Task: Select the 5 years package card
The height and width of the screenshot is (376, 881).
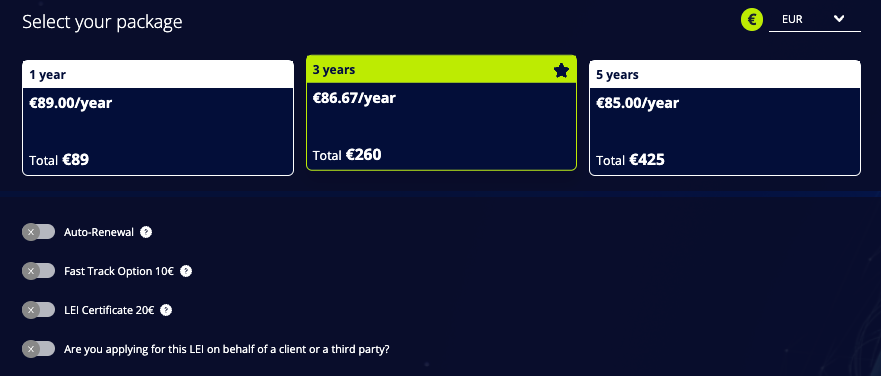Action: point(725,118)
